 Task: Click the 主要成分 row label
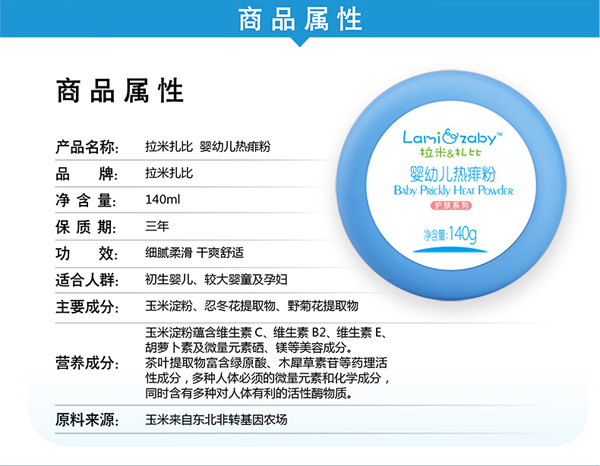88,306
